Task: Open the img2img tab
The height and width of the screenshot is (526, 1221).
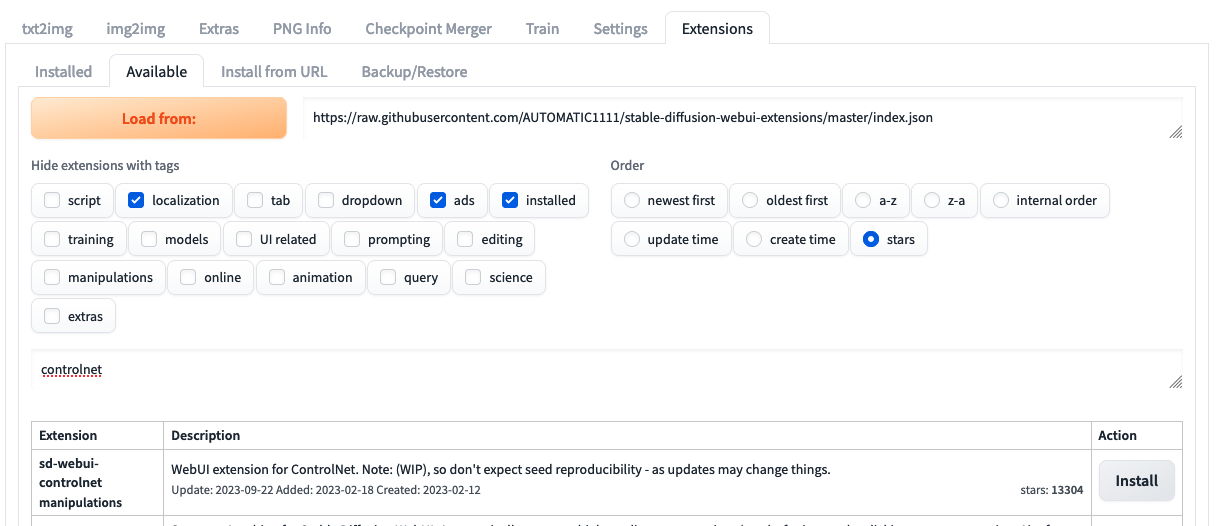Action: [136, 28]
